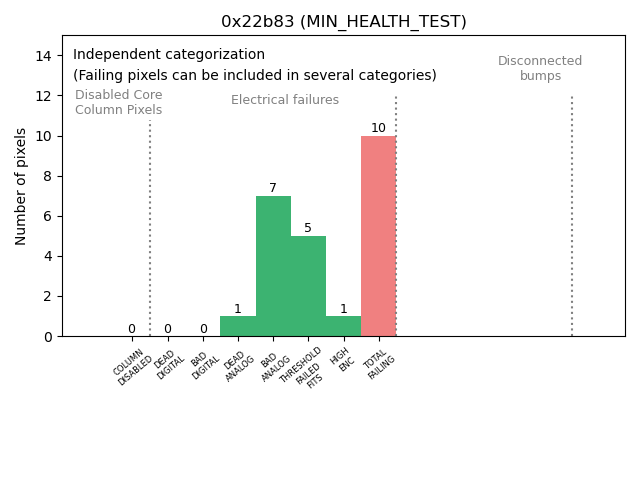Select the THRESHOLD FAILED FITS green bar
Viewport: 640px width, 480px height.
308,286
